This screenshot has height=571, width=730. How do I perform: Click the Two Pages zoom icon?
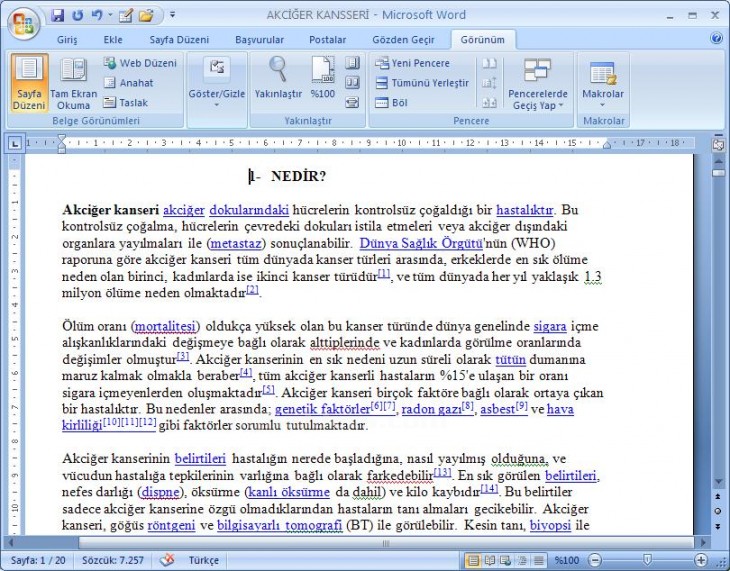(x=352, y=82)
